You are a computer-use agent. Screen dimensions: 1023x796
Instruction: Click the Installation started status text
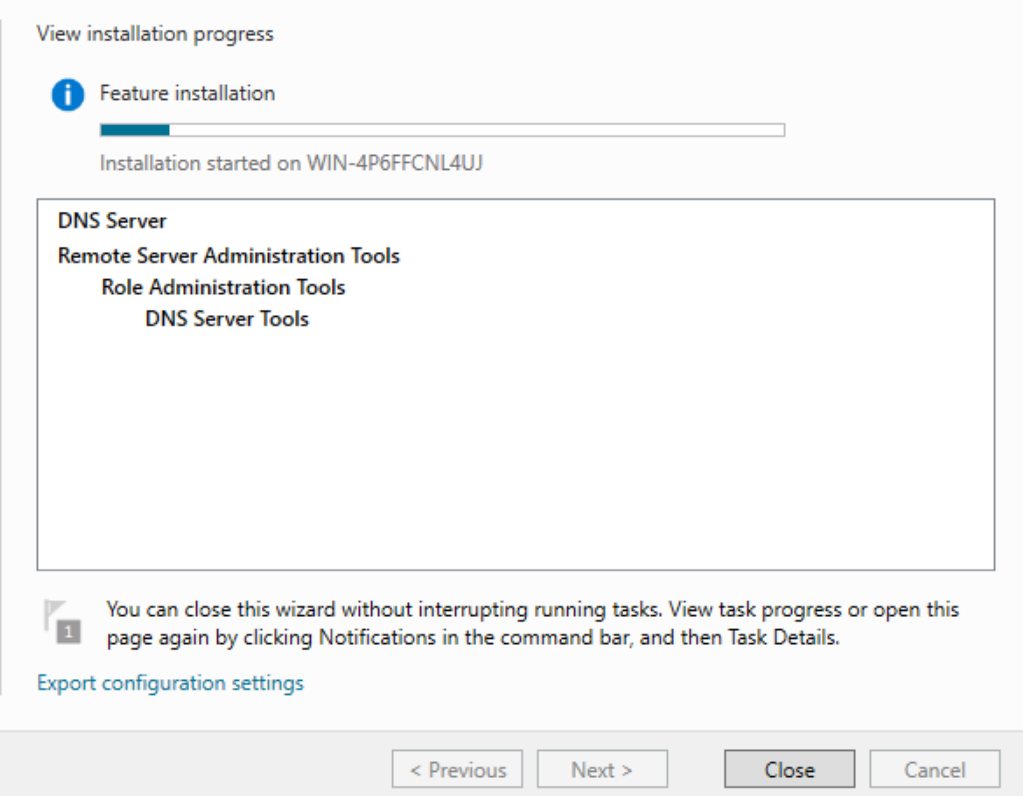(x=291, y=162)
